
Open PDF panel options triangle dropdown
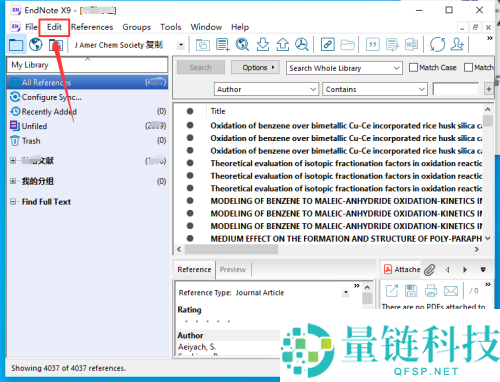[x=483, y=270]
